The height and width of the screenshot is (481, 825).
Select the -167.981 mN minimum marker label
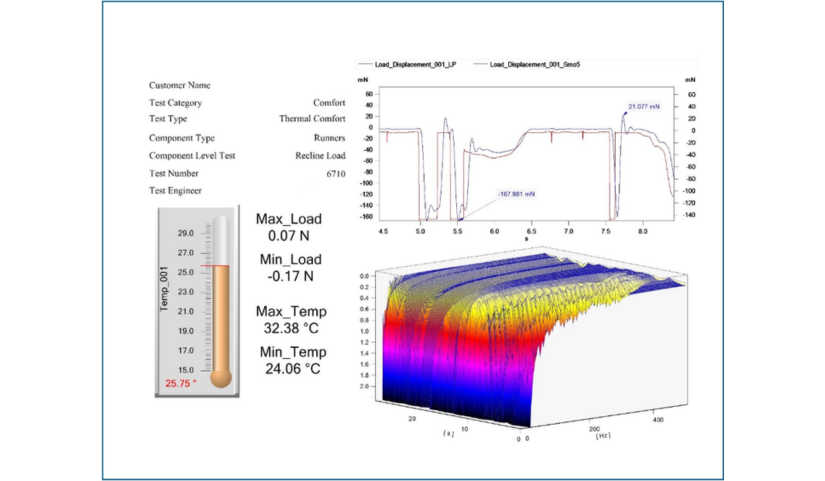pos(516,194)
